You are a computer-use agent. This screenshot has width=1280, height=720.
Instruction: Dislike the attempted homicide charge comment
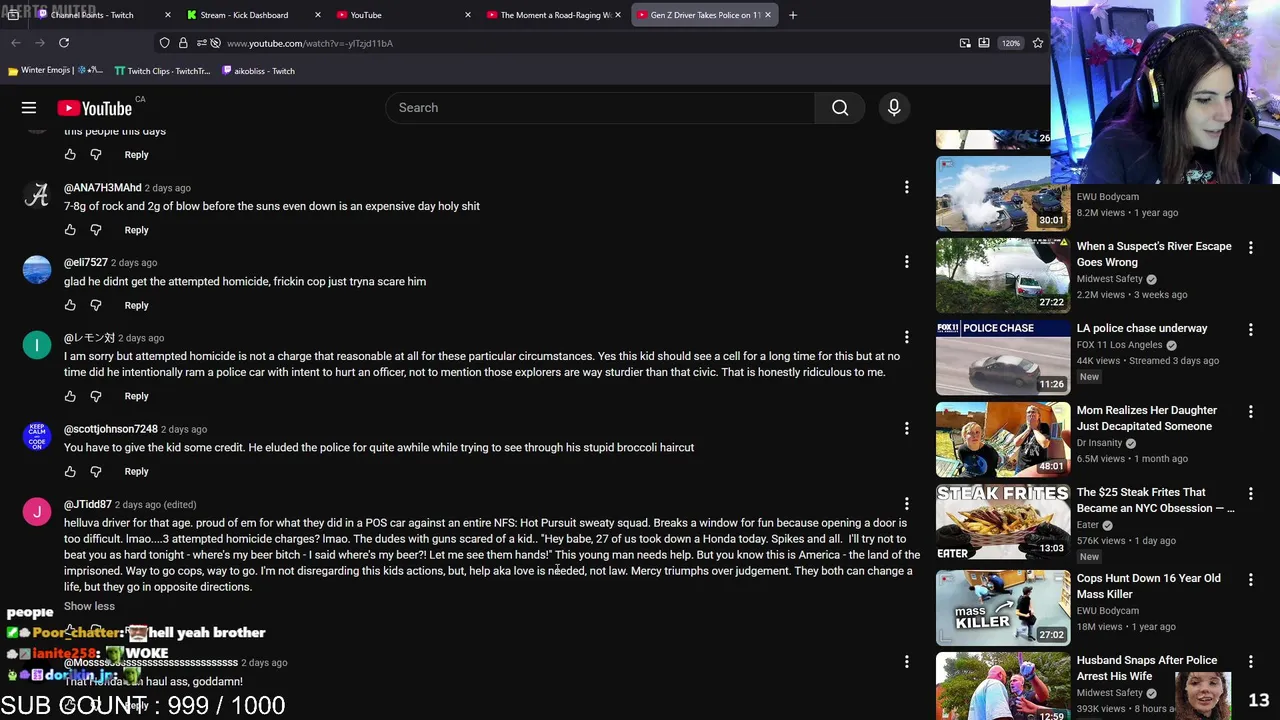(x=96, y=396)
